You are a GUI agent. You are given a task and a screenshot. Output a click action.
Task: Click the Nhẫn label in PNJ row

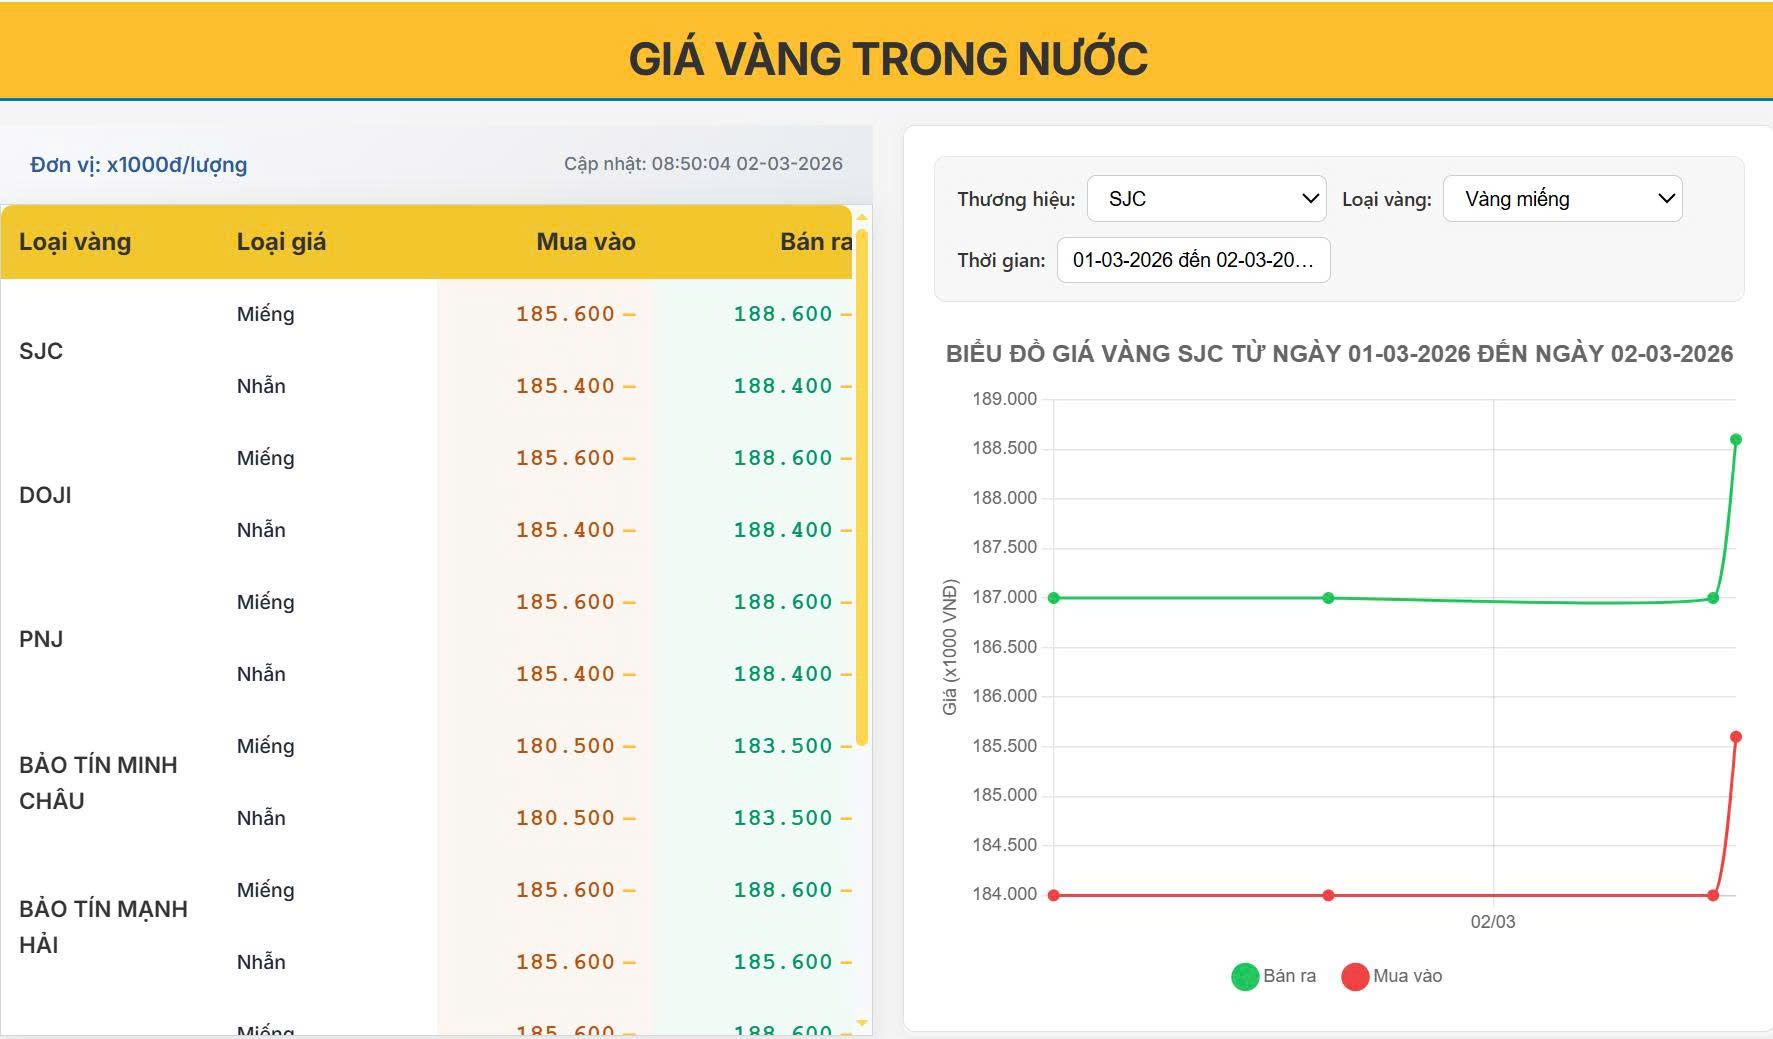(x=261, y=674)
